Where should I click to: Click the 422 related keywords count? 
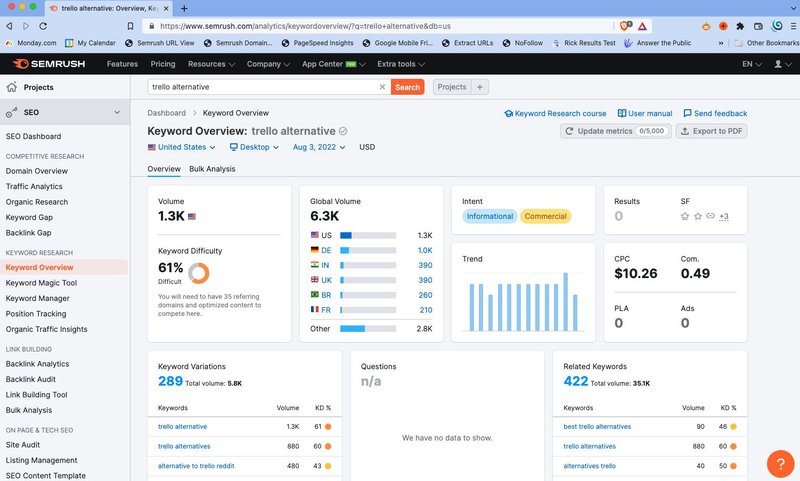click(576, 381)
